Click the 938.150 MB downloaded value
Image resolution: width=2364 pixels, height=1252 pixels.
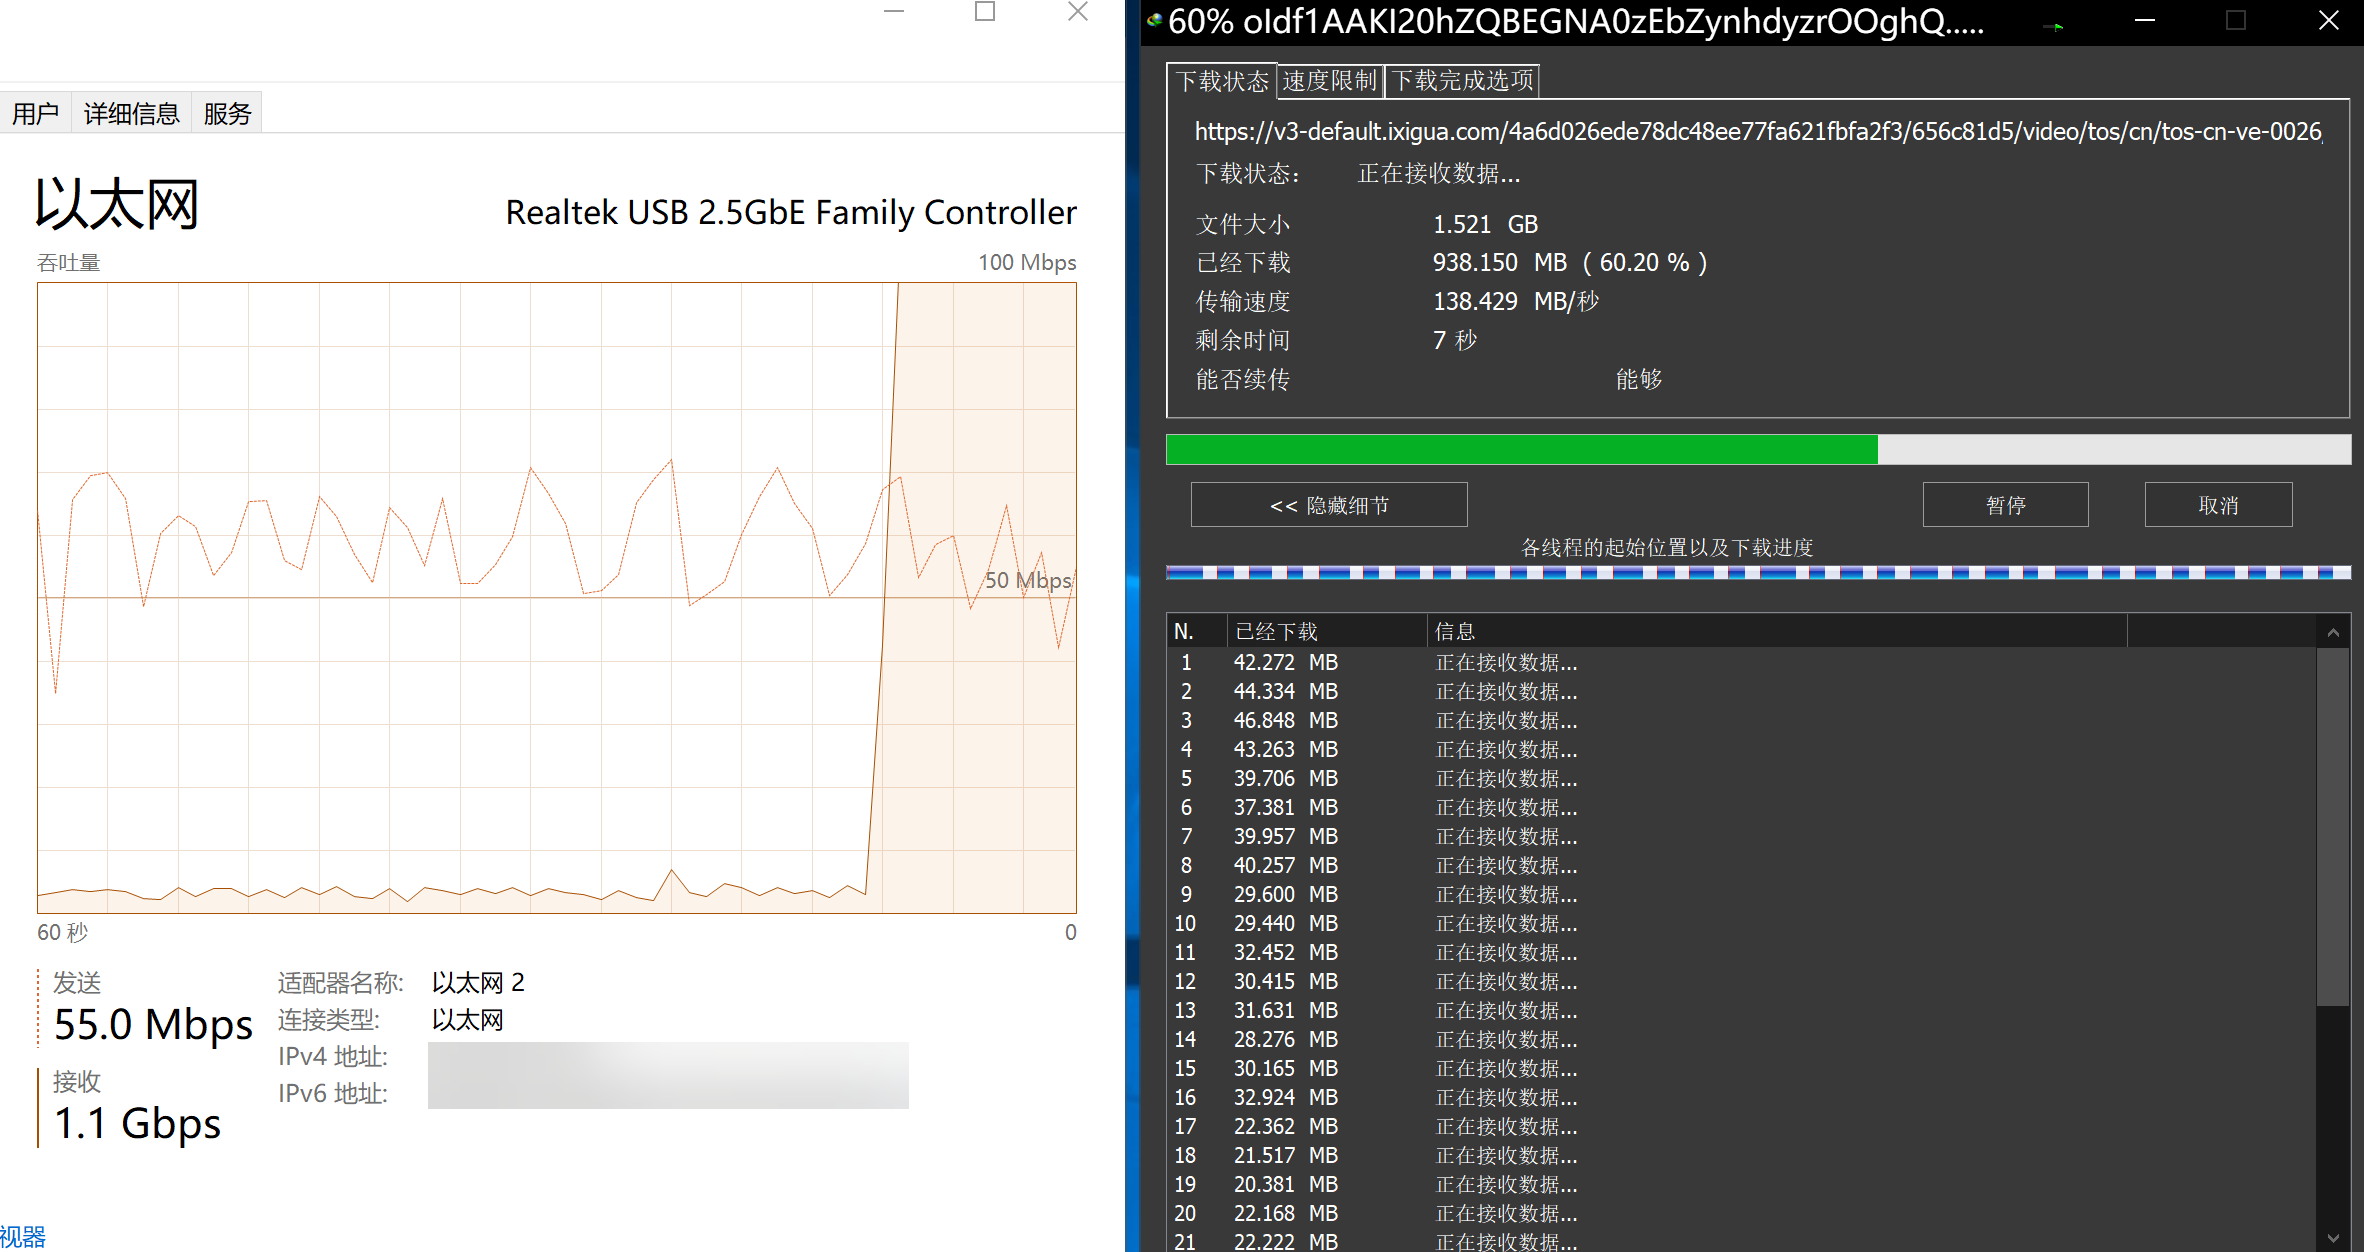(x=1570, y=263)
